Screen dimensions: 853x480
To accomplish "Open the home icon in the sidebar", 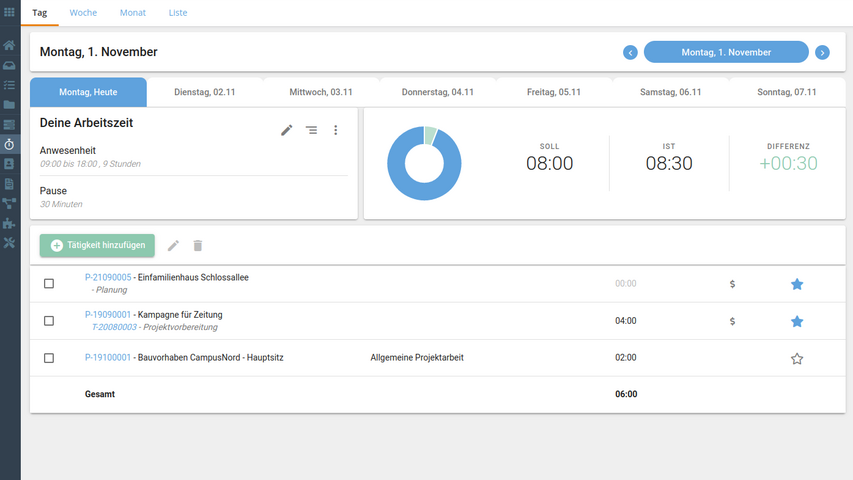I will tap(9, 45).
